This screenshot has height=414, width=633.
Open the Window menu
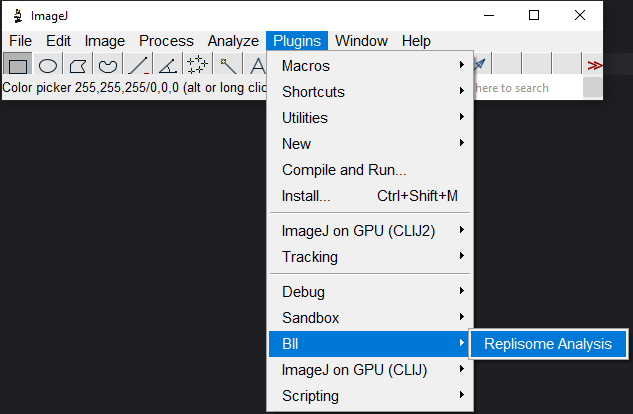pyautogui.click(x=361, y=41)
